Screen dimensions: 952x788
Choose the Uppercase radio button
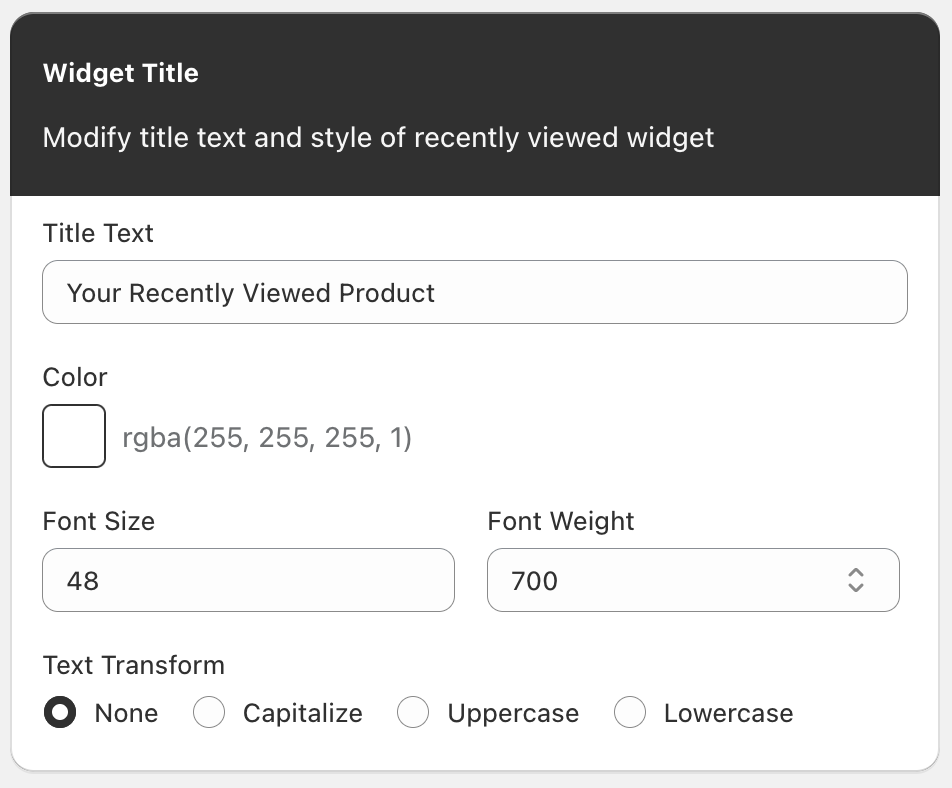pyautogui.click(x=413, y=713)
